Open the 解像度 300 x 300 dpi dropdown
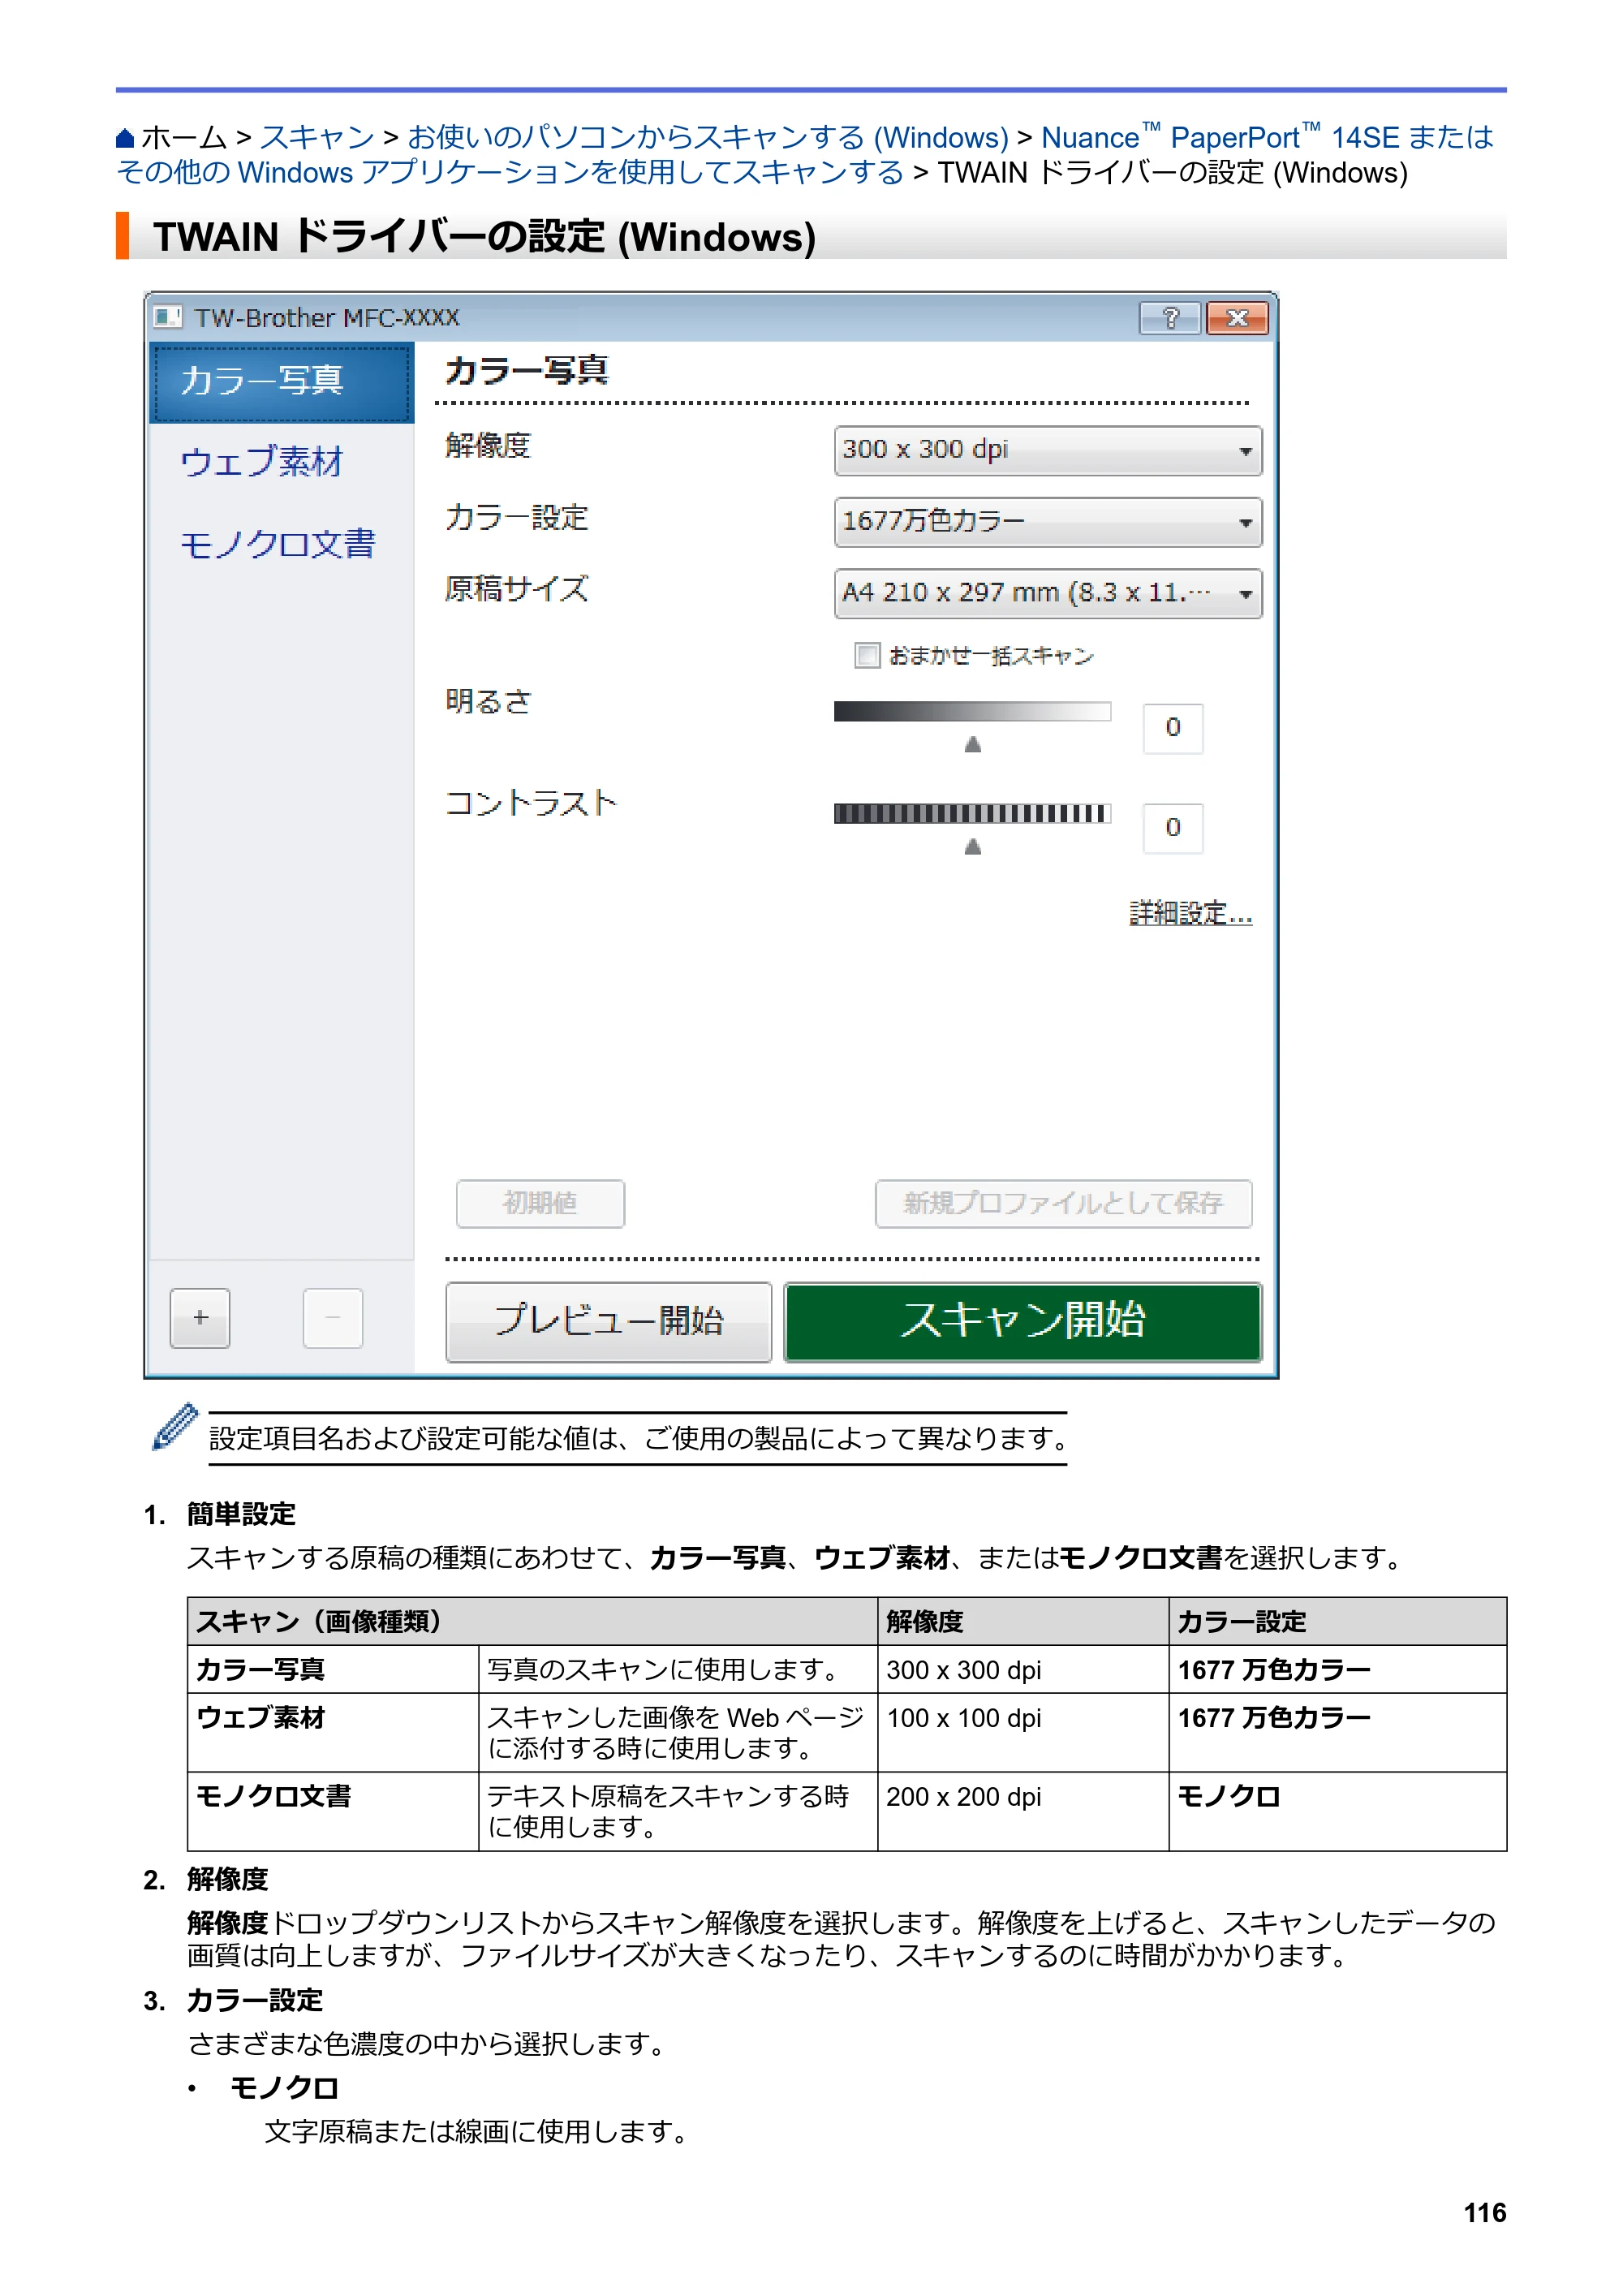 (x=1048, y=451)
